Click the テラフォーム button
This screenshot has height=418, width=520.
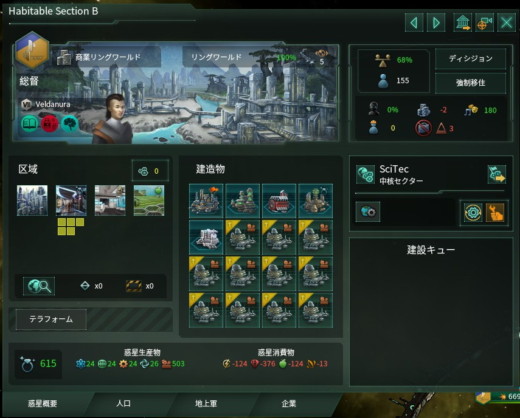coord(51,319)
